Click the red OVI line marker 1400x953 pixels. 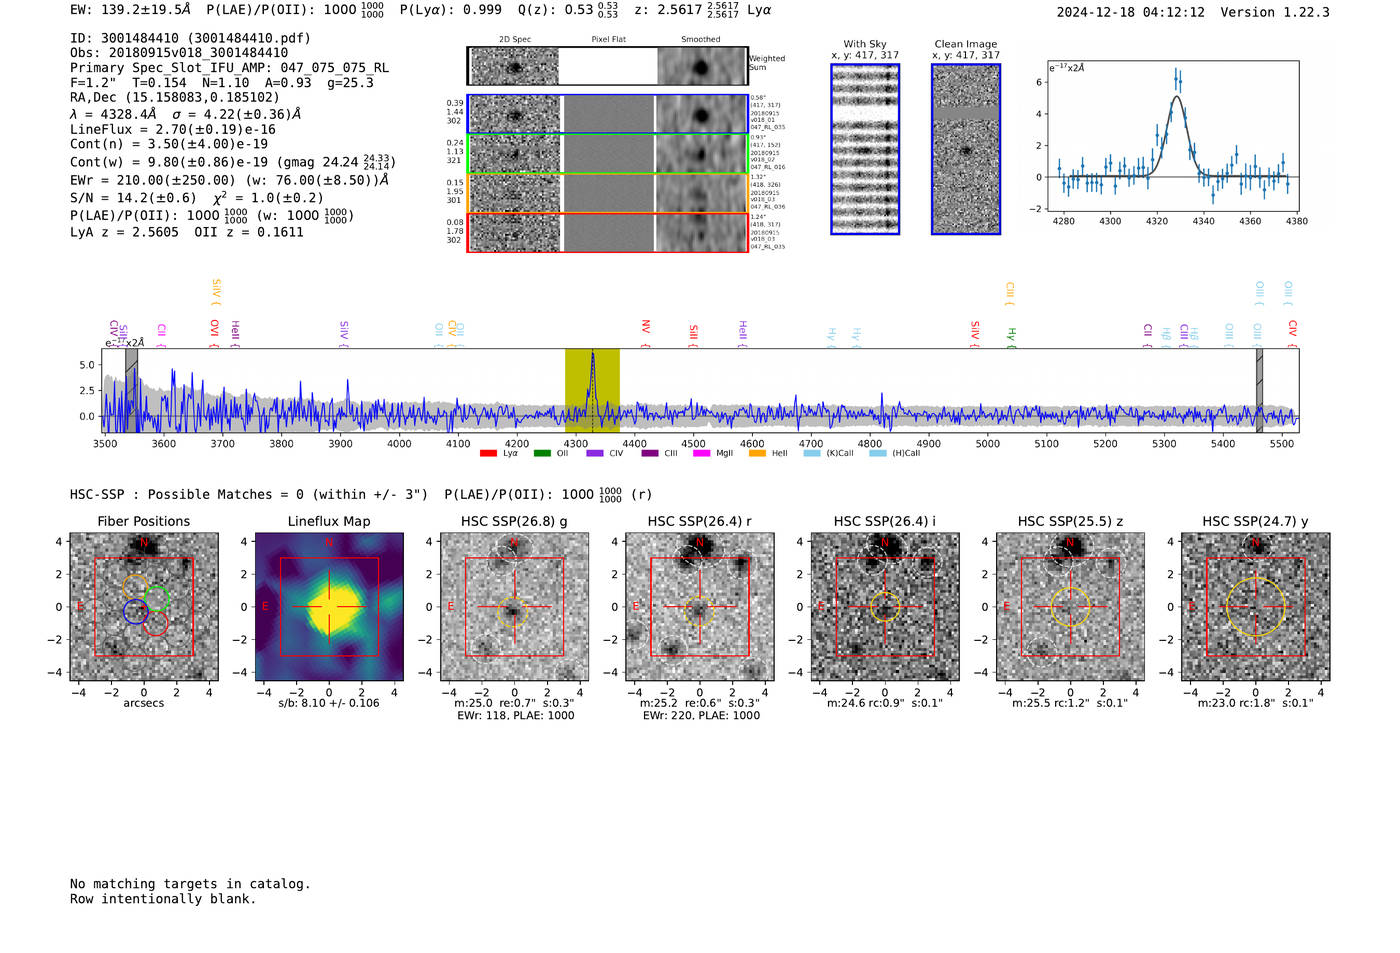[214, 332]
